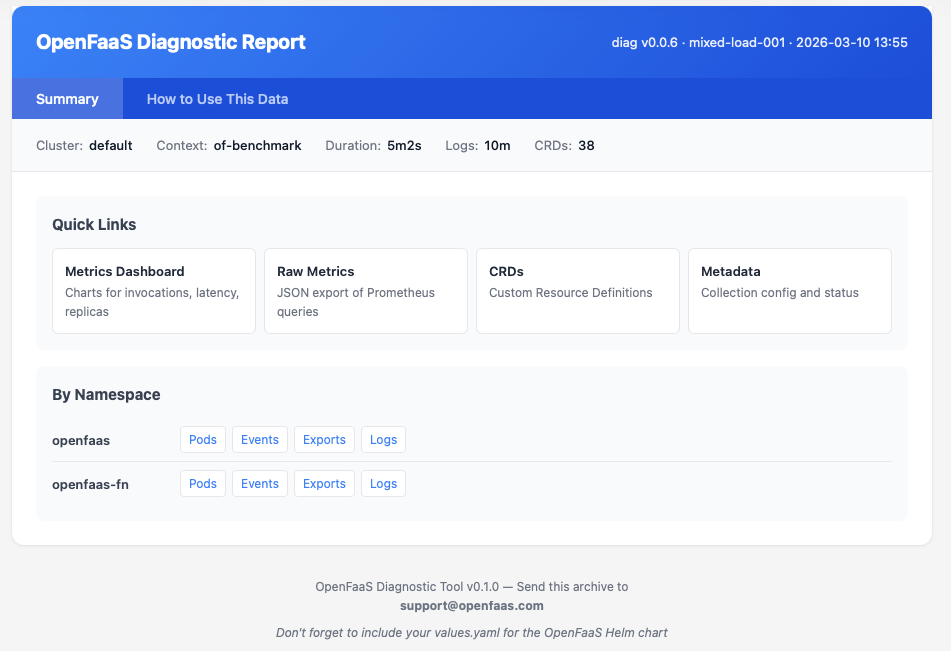The width and height of the screenshot is (951, 651).
Task: View the CRDs Custom Resource Definitions card
Action: [x=577, y=290]
